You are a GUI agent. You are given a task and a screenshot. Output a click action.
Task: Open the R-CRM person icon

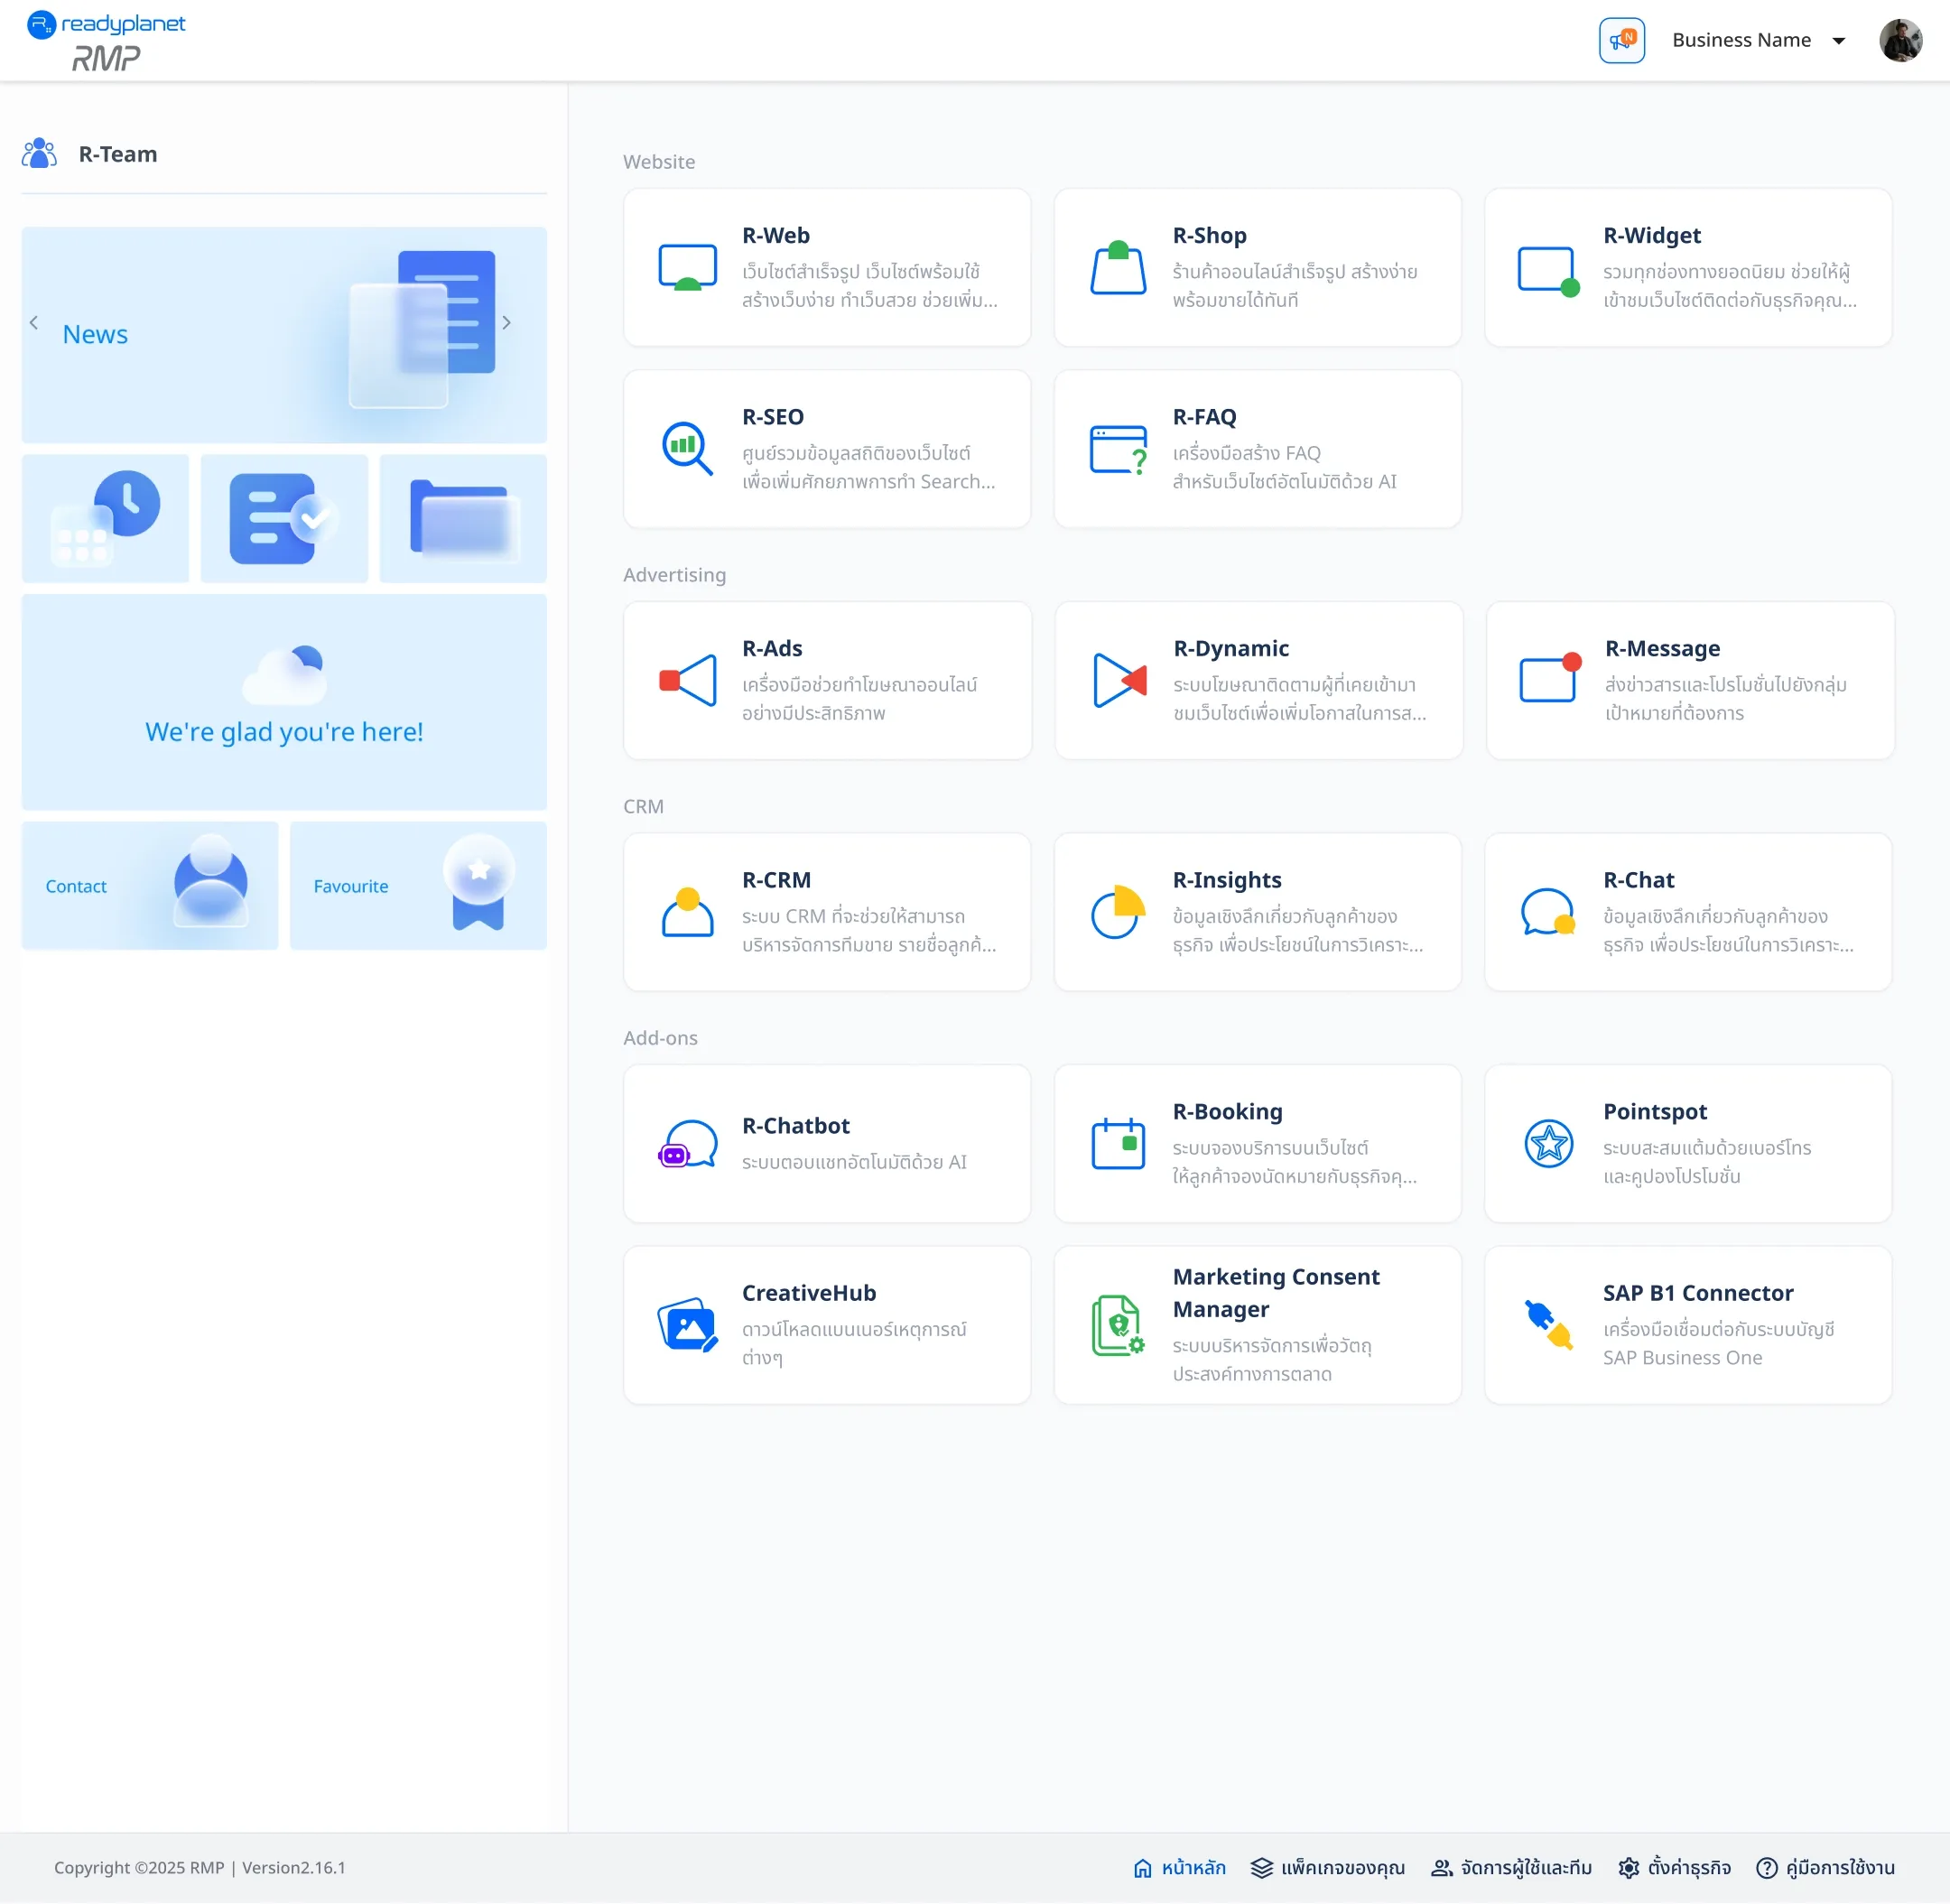[x=687, y=911]
